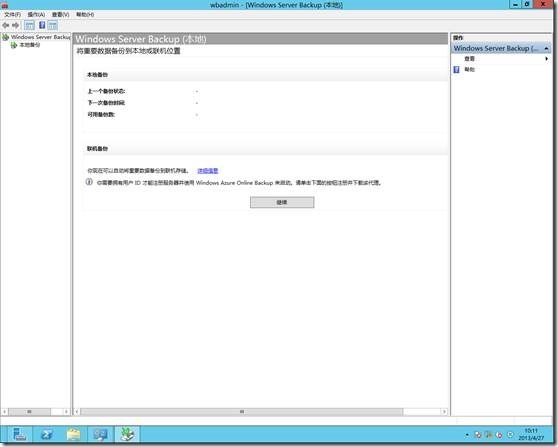Click the left arrow of the center pane scrollbar
The width and height of the screenshot is (558, 447).
(x=77, y=412)
